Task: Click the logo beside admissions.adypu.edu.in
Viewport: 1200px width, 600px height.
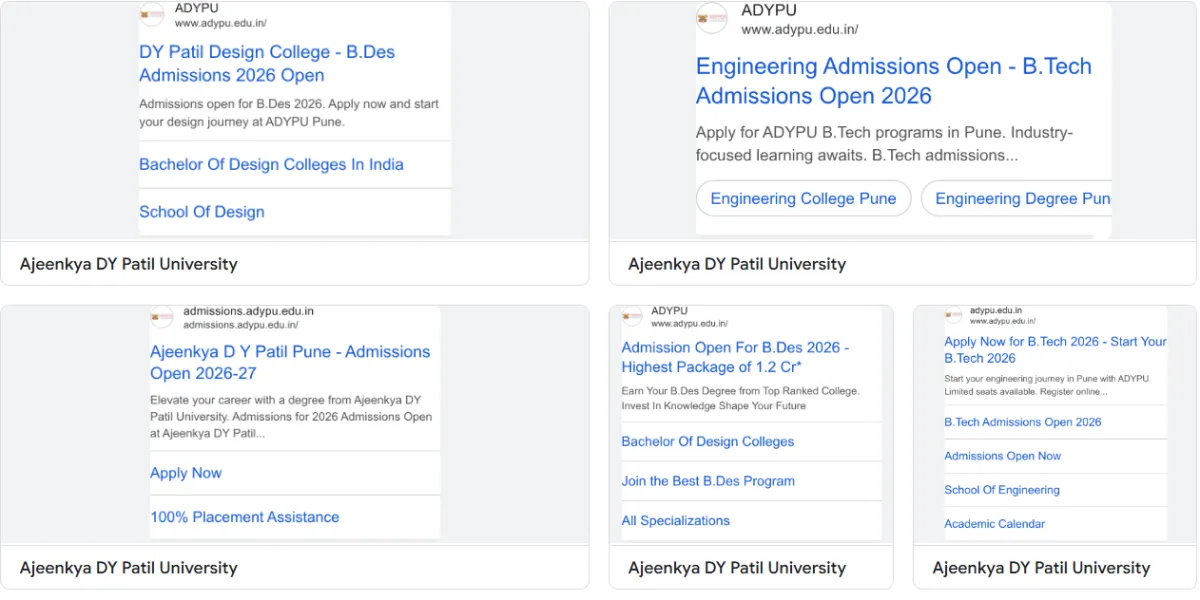Action: pyautogui.click(x=162, y=318)
